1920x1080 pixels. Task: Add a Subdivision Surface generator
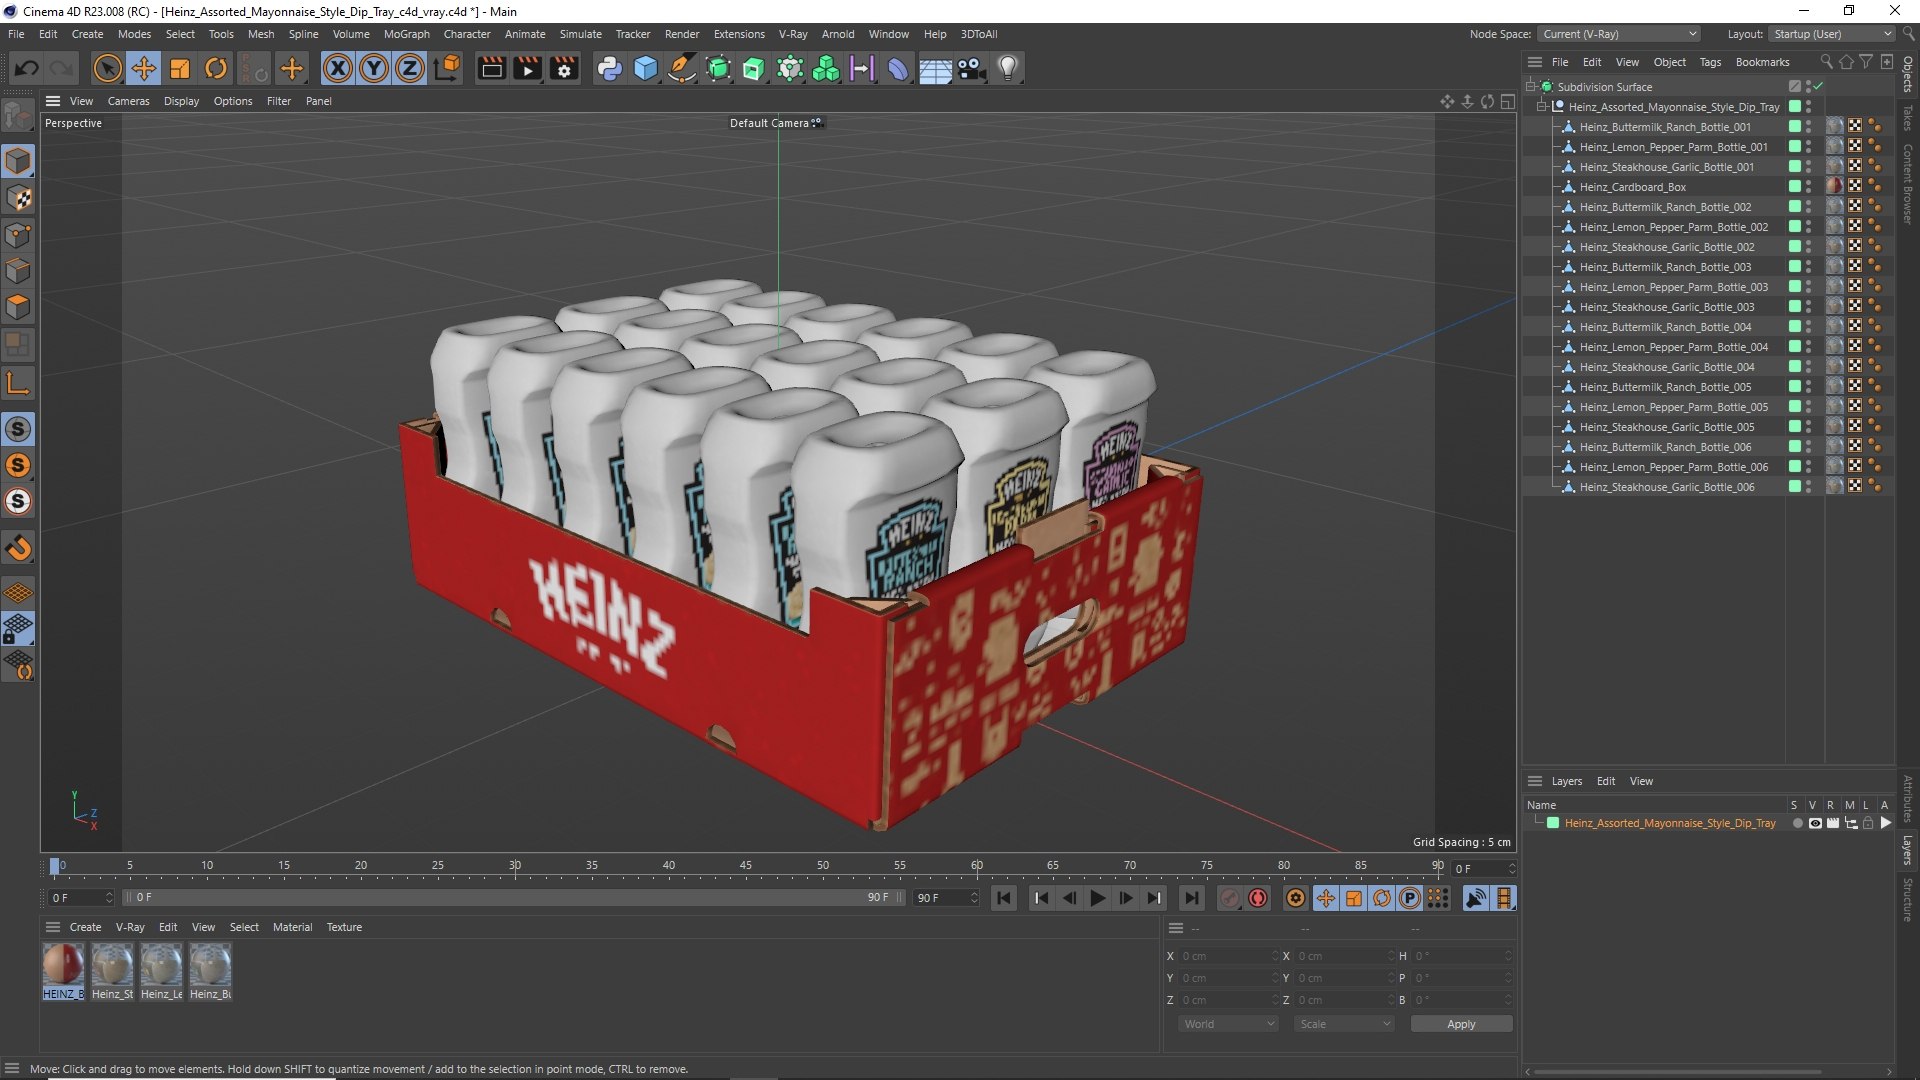point(718,68)
